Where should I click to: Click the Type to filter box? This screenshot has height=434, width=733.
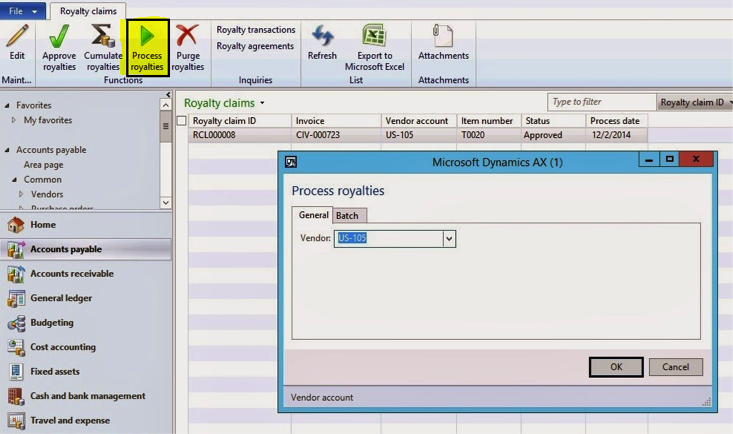[x=602, y=102]
